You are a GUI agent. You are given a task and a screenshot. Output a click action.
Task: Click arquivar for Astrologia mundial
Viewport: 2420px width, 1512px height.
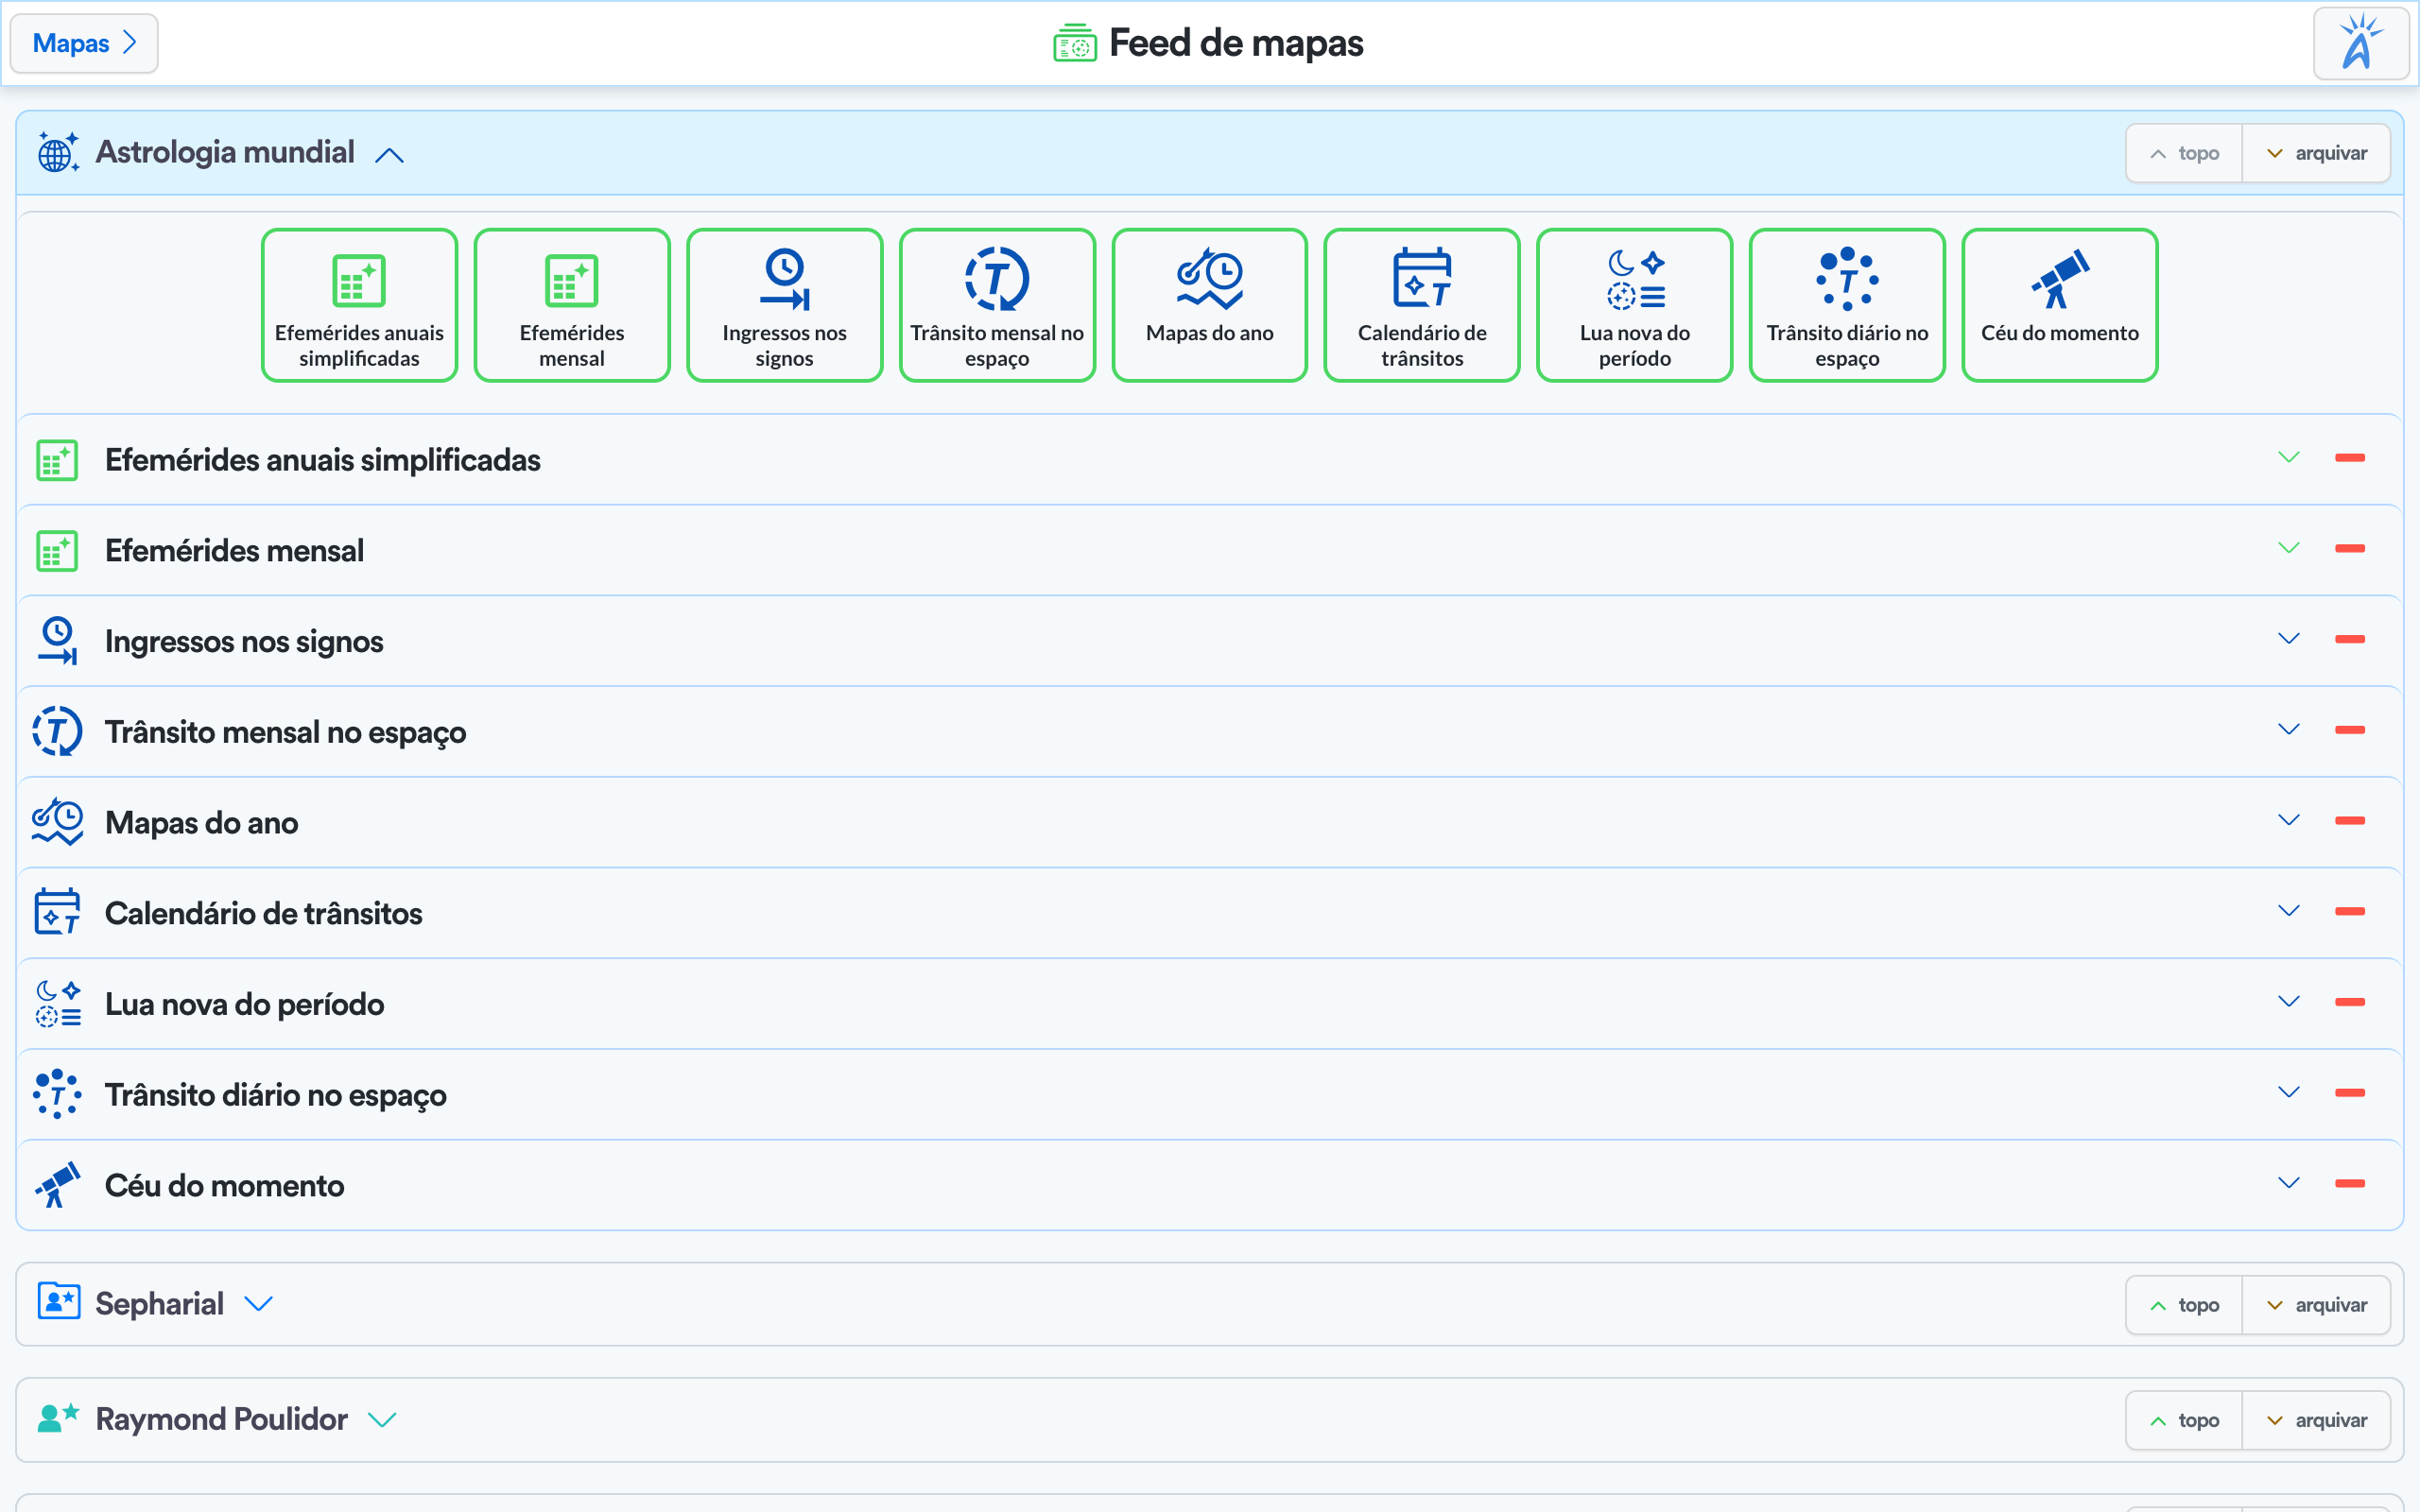coord(2316,153)
